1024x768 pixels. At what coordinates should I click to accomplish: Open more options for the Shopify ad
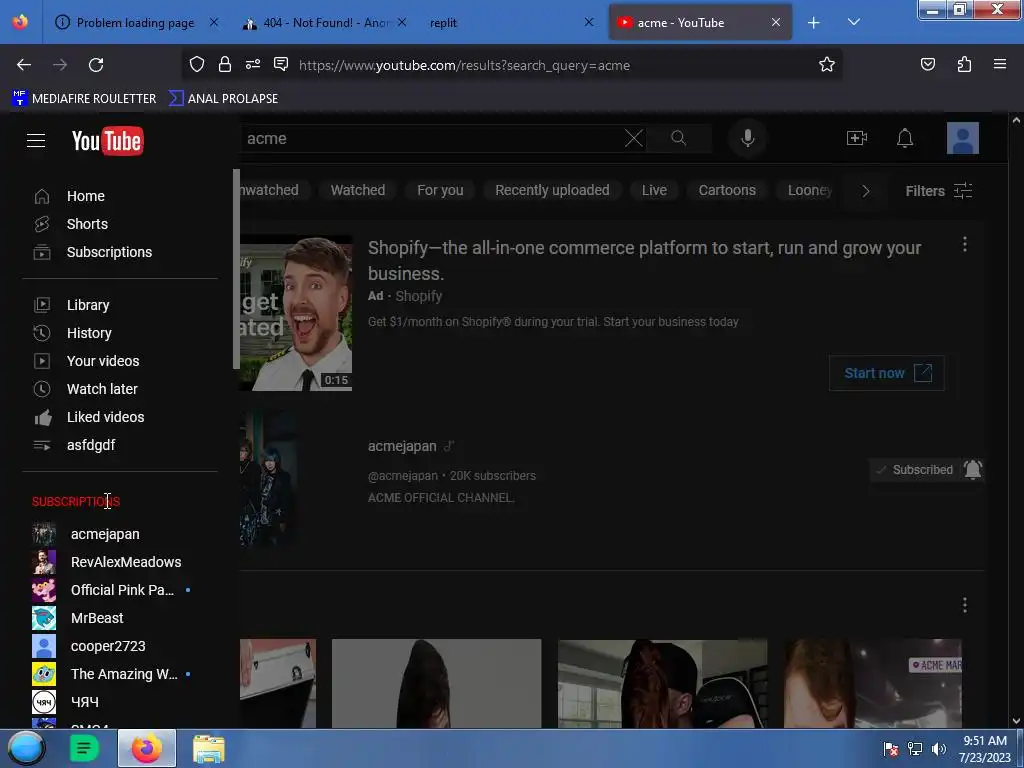point(965,244)
